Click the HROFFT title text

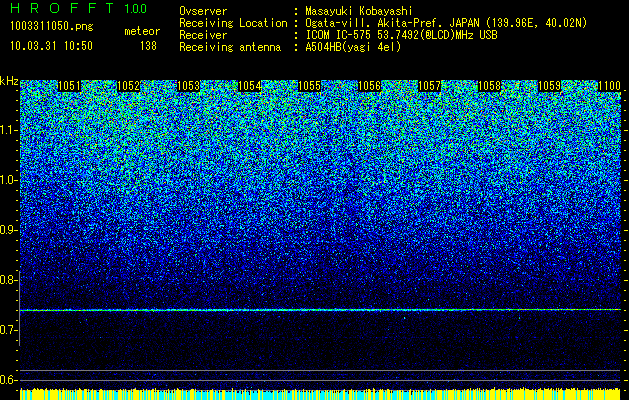click(62, 8)
